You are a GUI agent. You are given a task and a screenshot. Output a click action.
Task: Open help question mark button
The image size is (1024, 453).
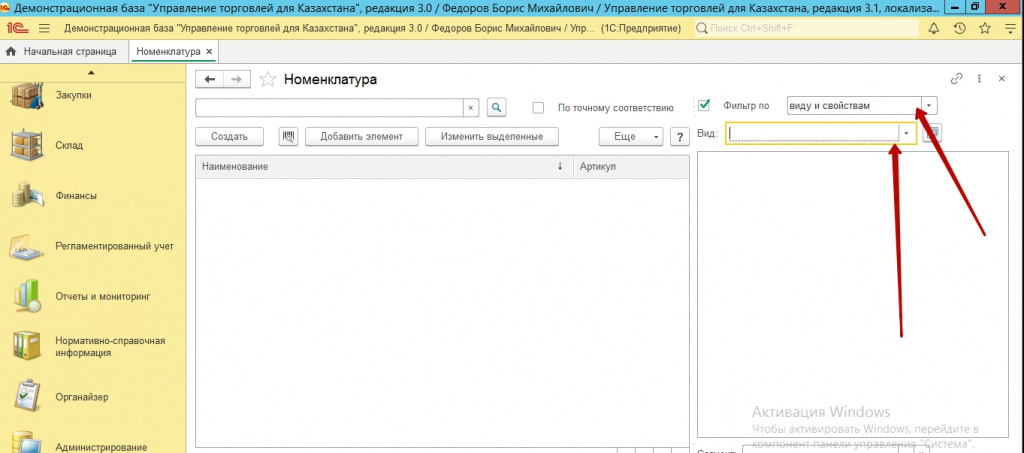(679, 136)
